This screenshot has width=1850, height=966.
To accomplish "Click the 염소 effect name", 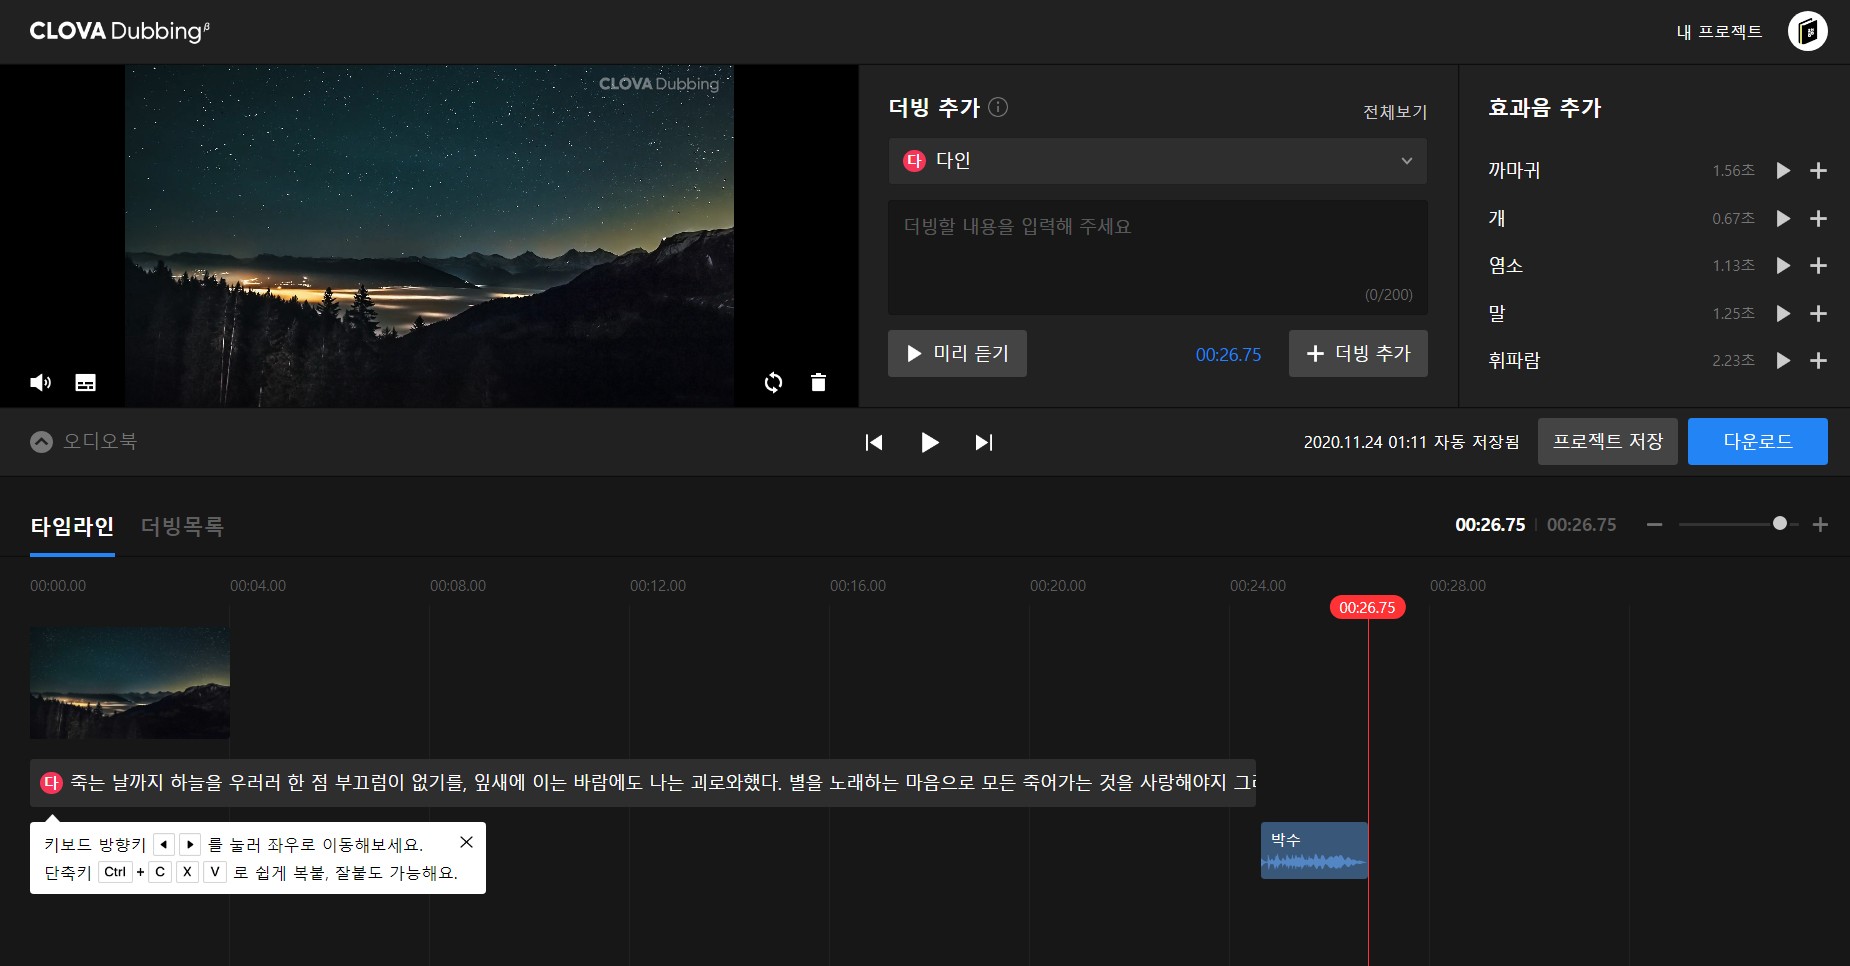I will pyautogui.click(x=1505, y=265).
